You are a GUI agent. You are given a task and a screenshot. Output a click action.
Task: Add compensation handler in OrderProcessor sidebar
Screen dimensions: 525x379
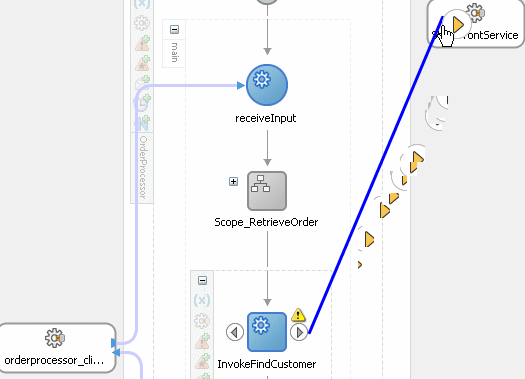point(142,123)
